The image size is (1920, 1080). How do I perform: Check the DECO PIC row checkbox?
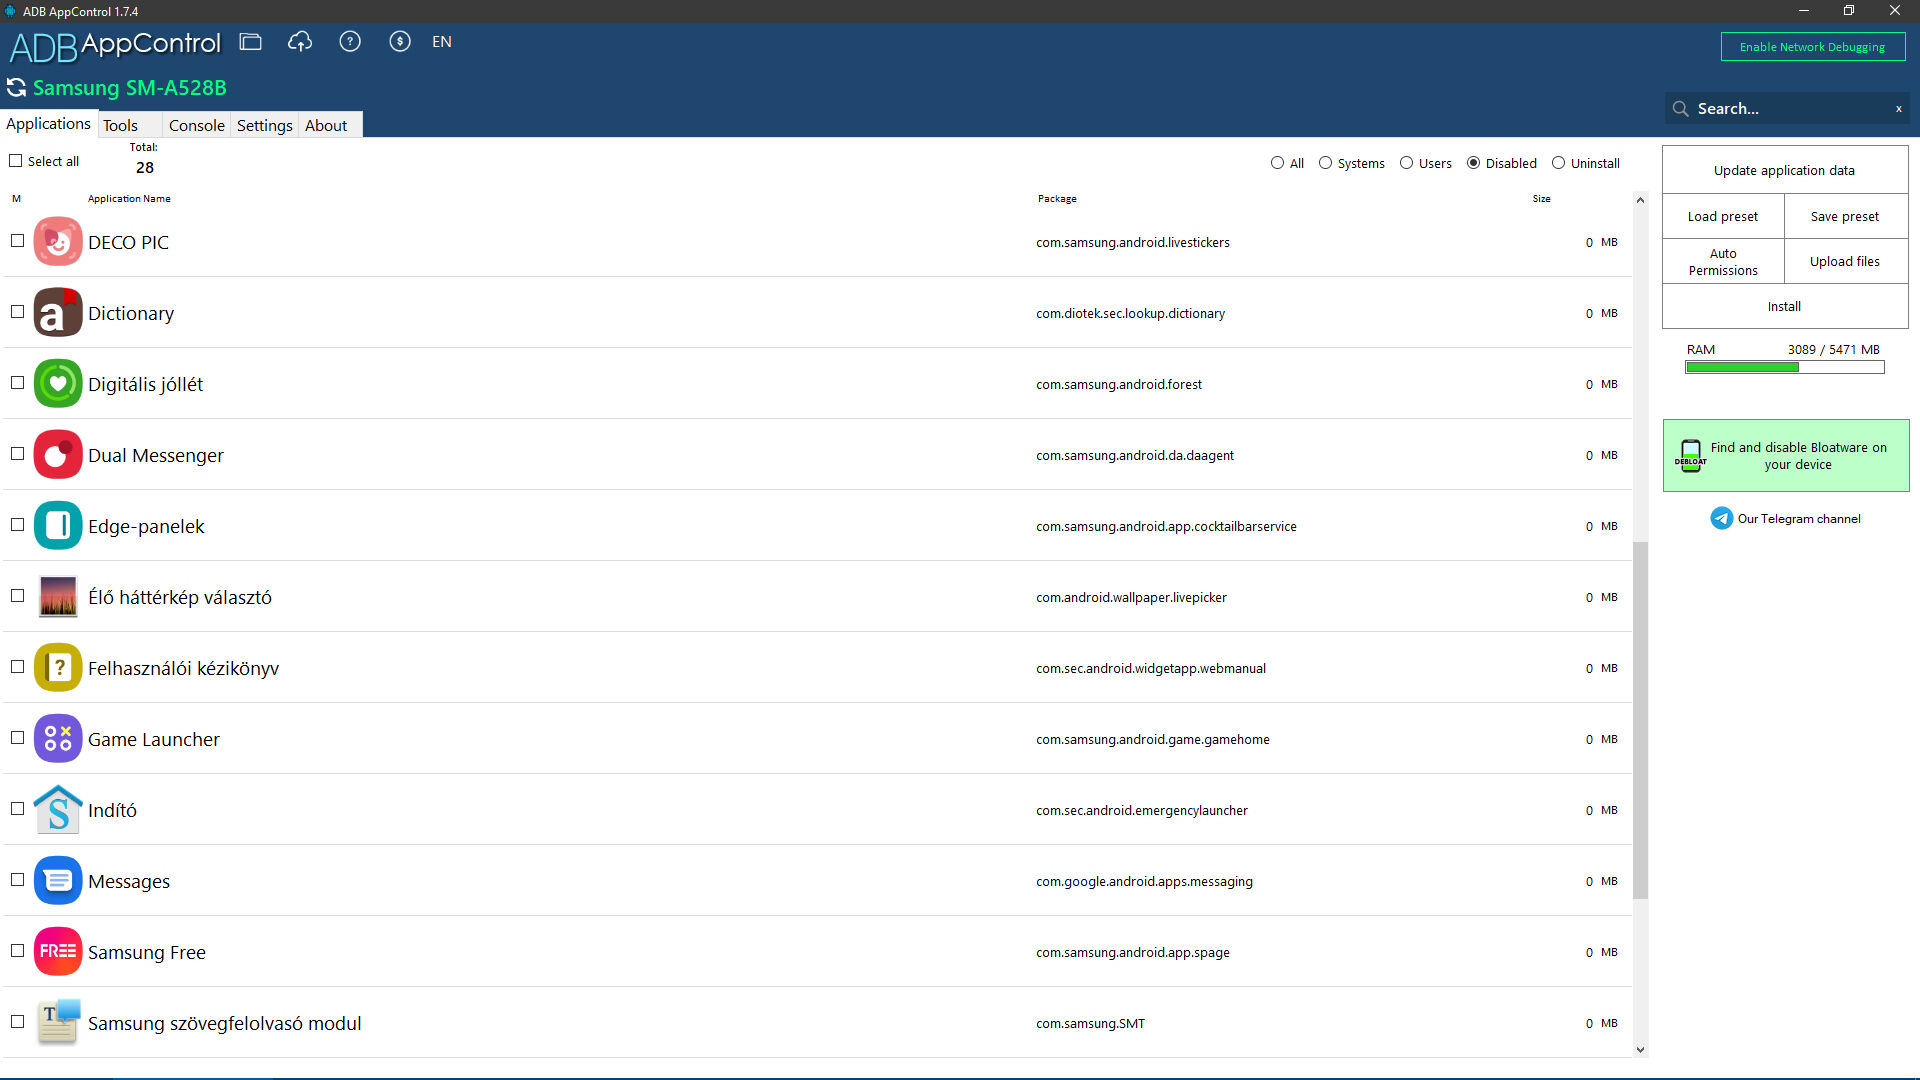tap(17, 241)
